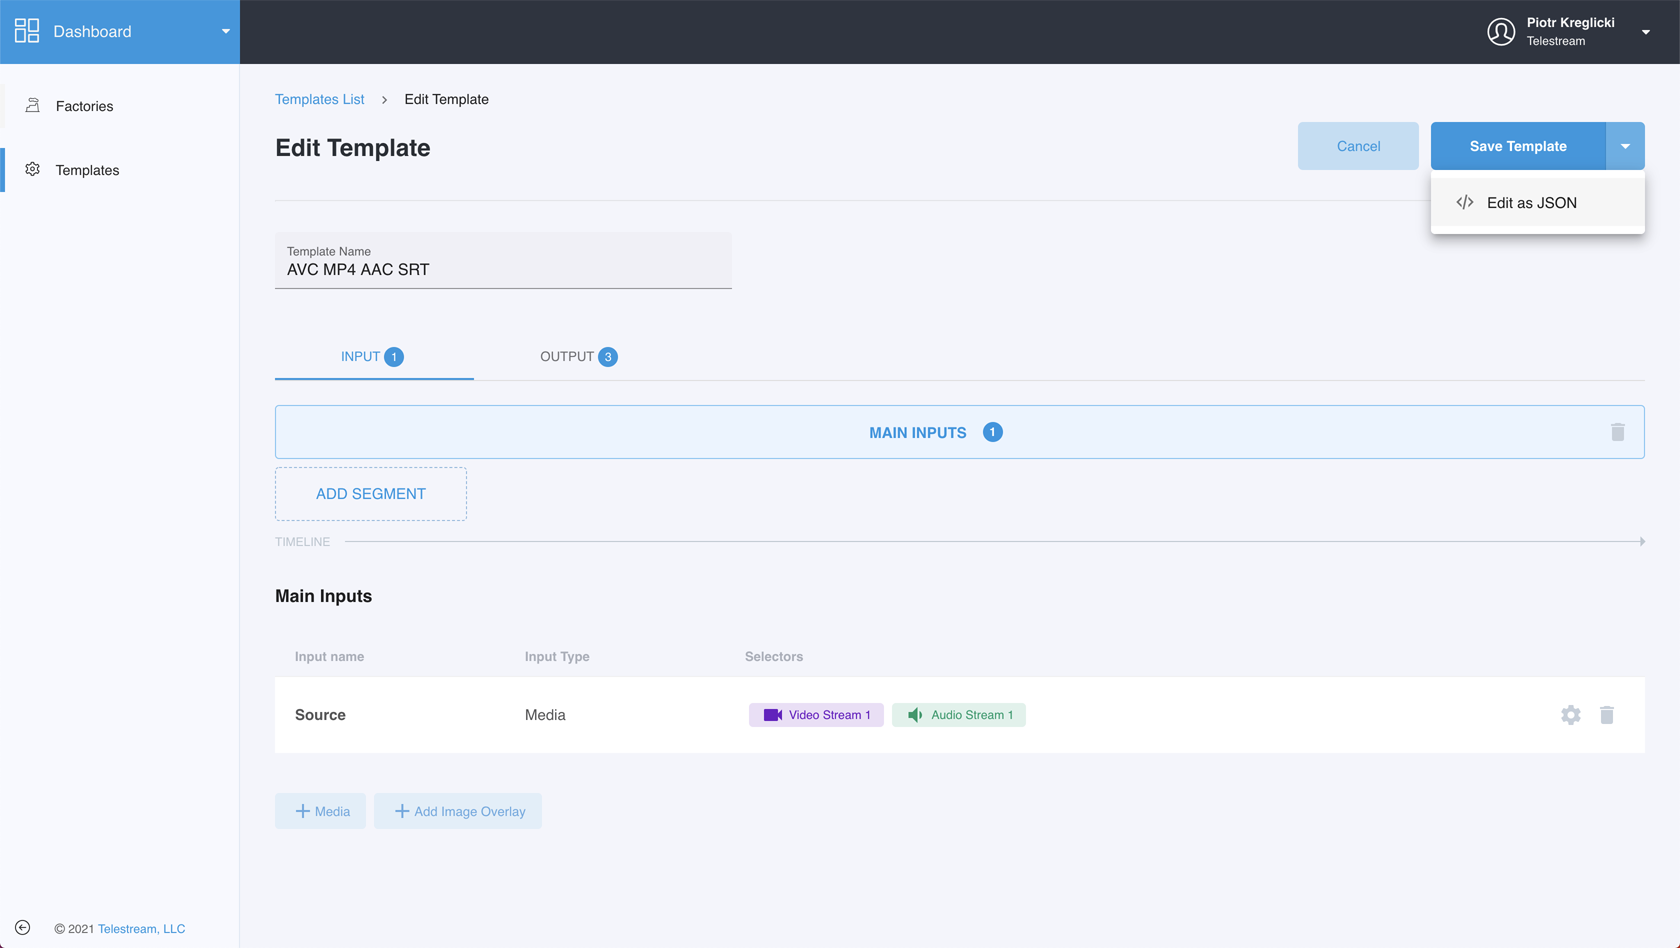1680x948 pixels.
Task: Click the Video Stream 1 selector tag
Action: click(x=816, y=715)
